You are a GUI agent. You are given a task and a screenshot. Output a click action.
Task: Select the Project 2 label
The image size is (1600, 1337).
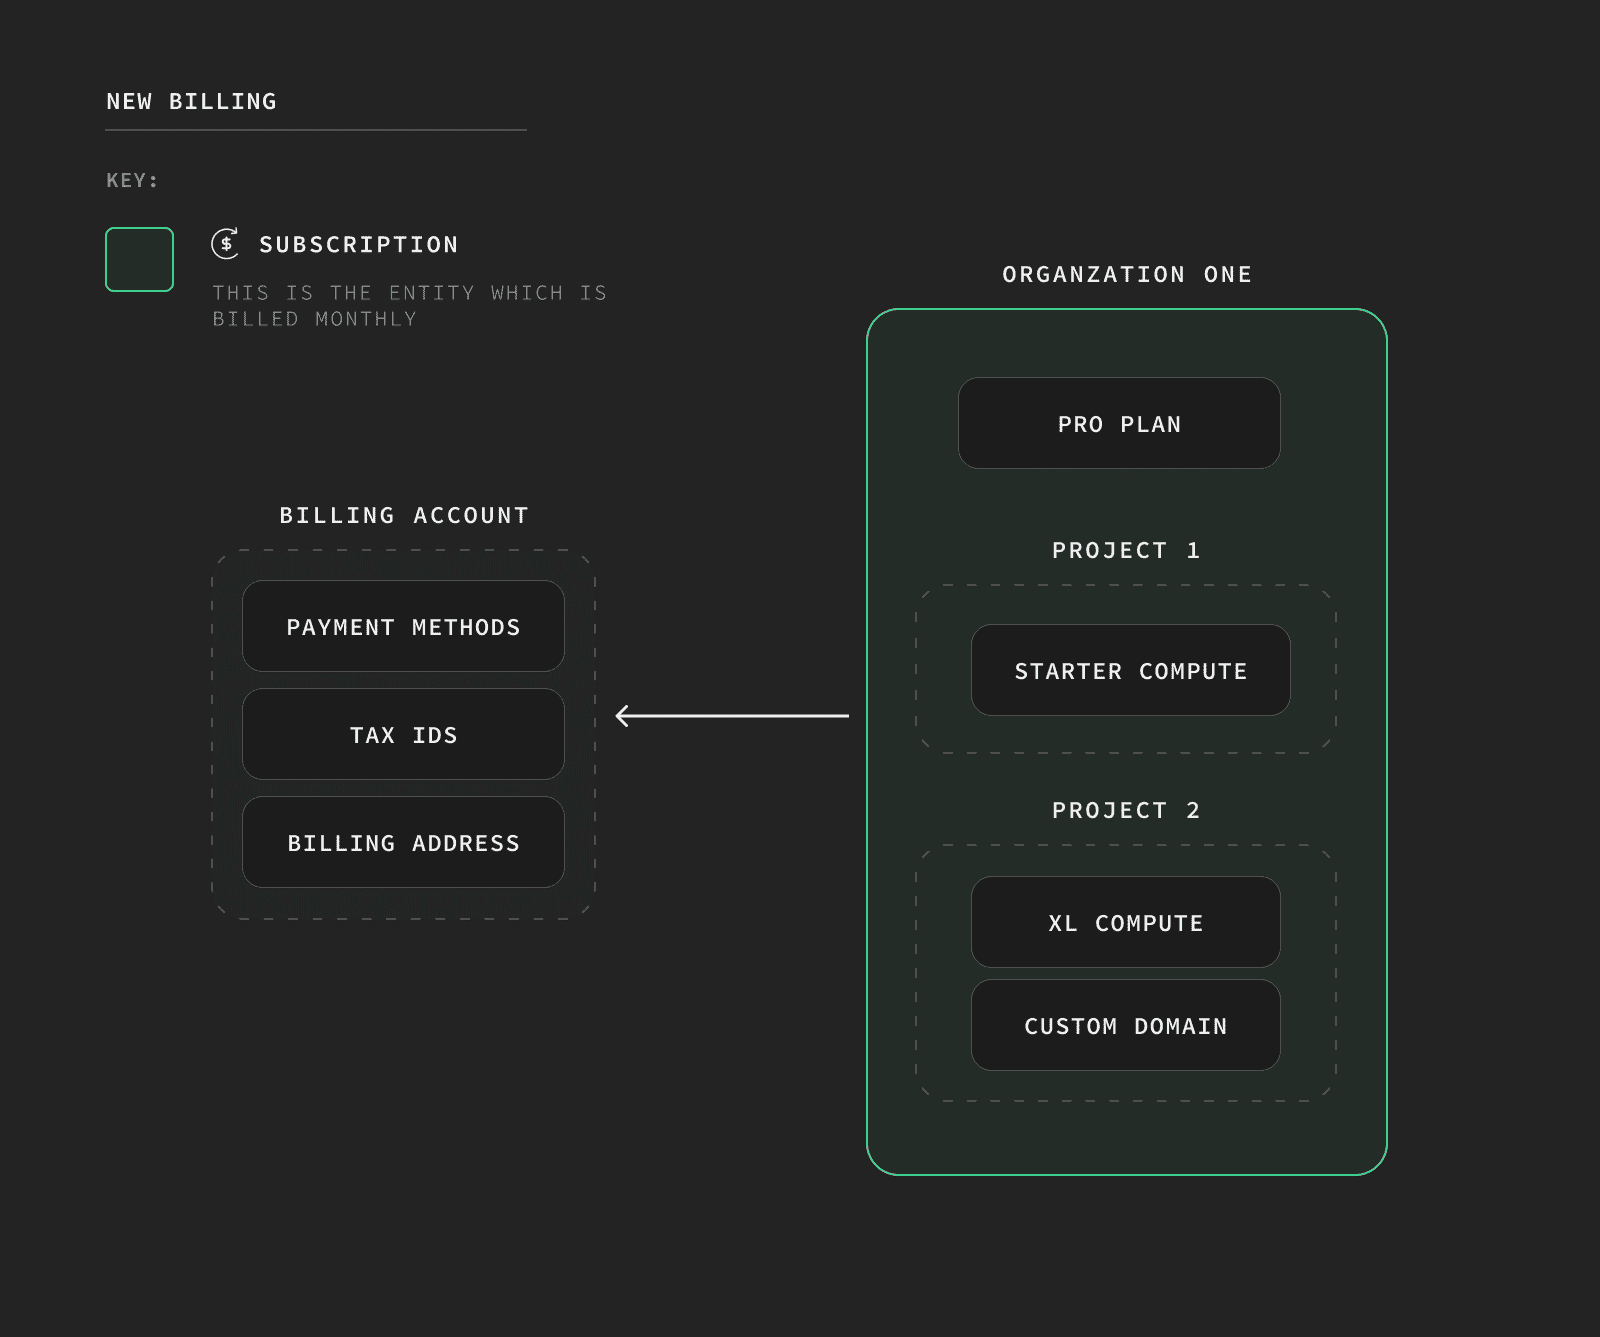tap(1126, 811)
